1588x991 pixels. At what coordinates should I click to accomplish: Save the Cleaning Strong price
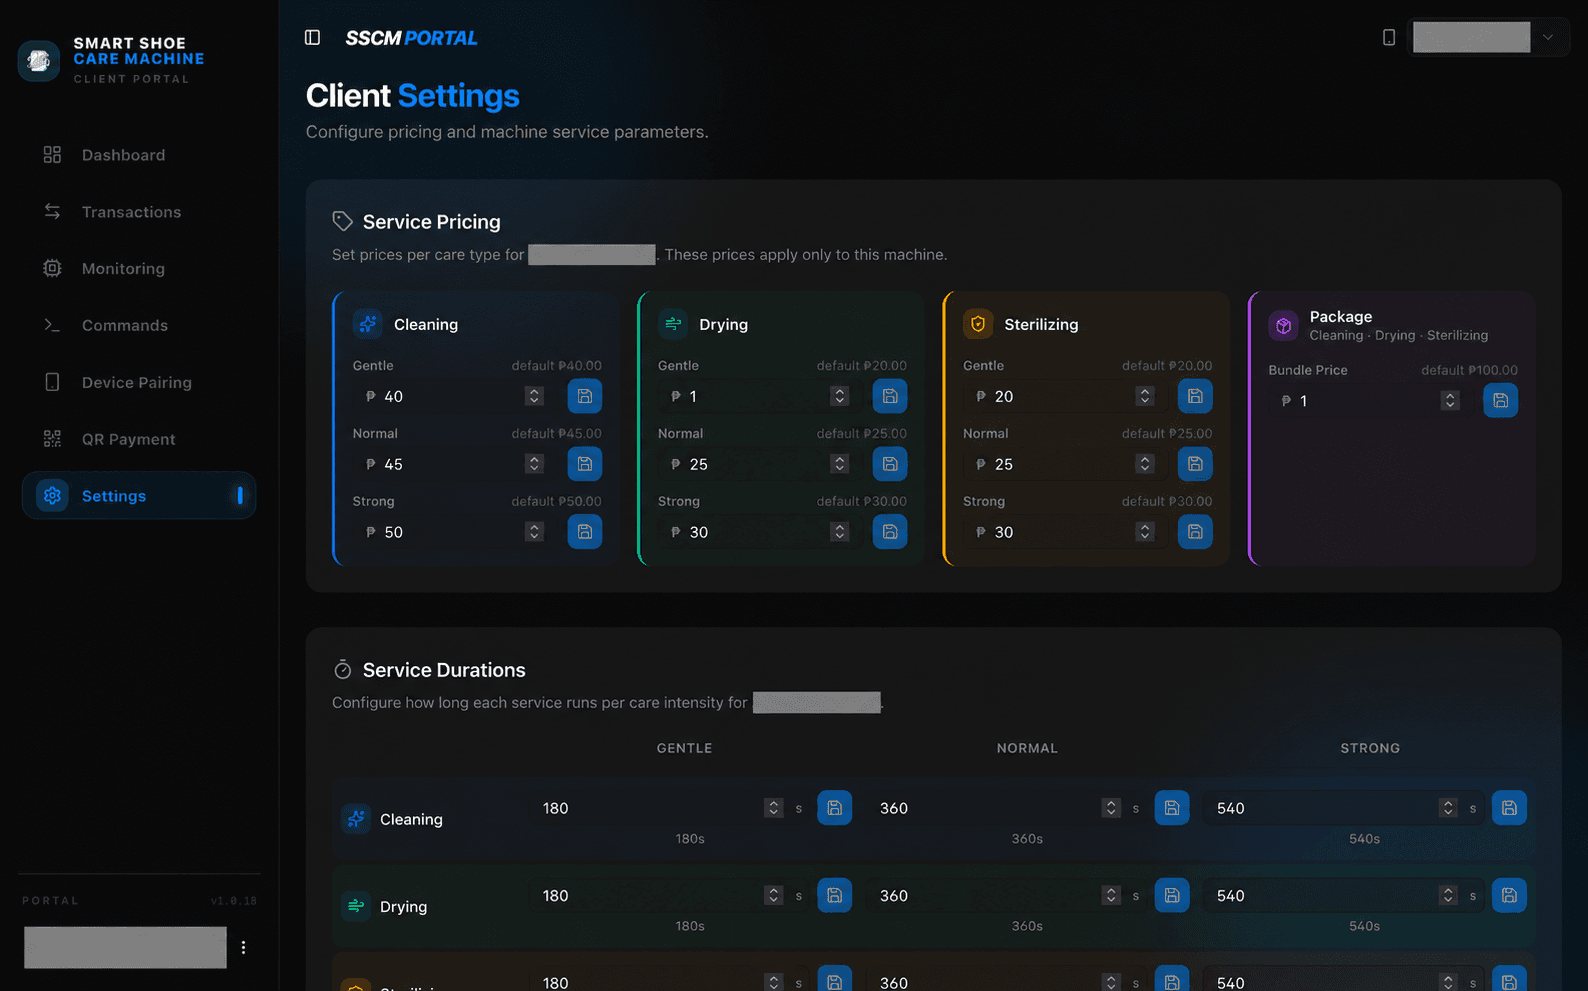585,532
